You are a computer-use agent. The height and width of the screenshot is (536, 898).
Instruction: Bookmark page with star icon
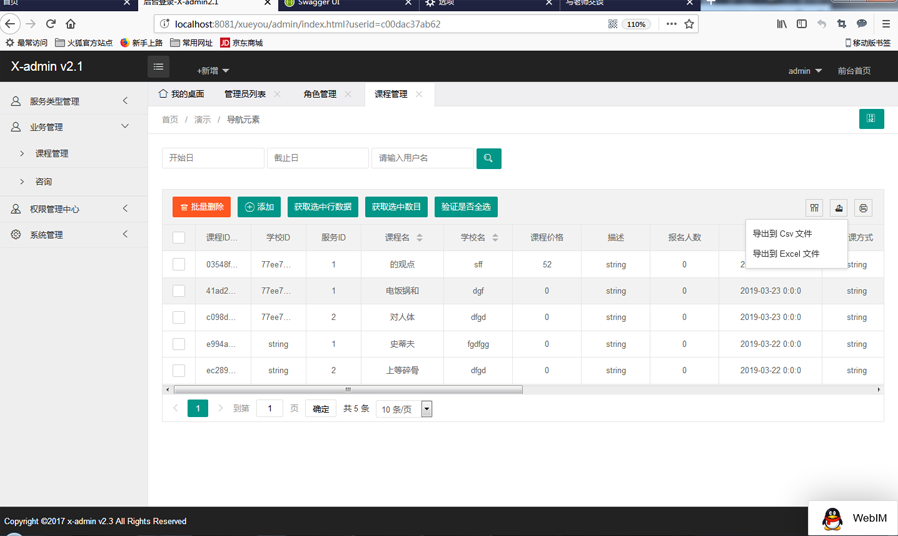click(689, 24)
